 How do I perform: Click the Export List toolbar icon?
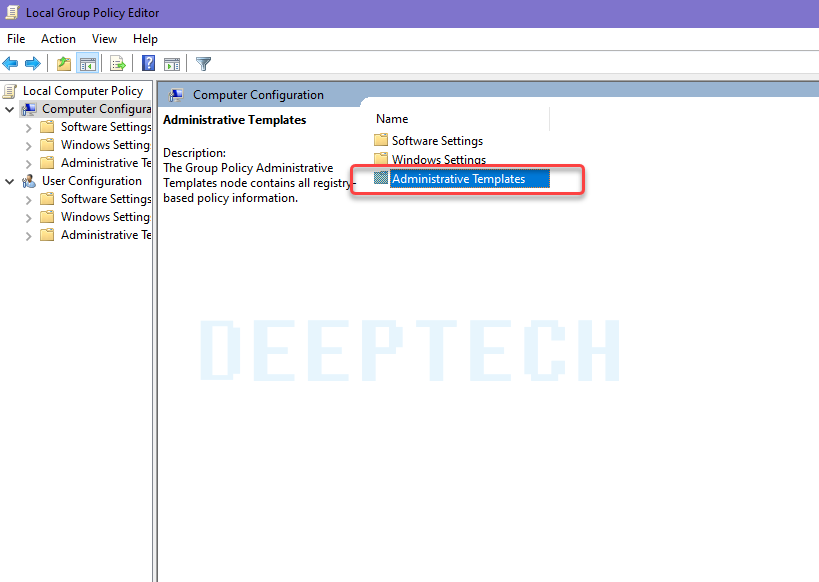coord(118,64)
